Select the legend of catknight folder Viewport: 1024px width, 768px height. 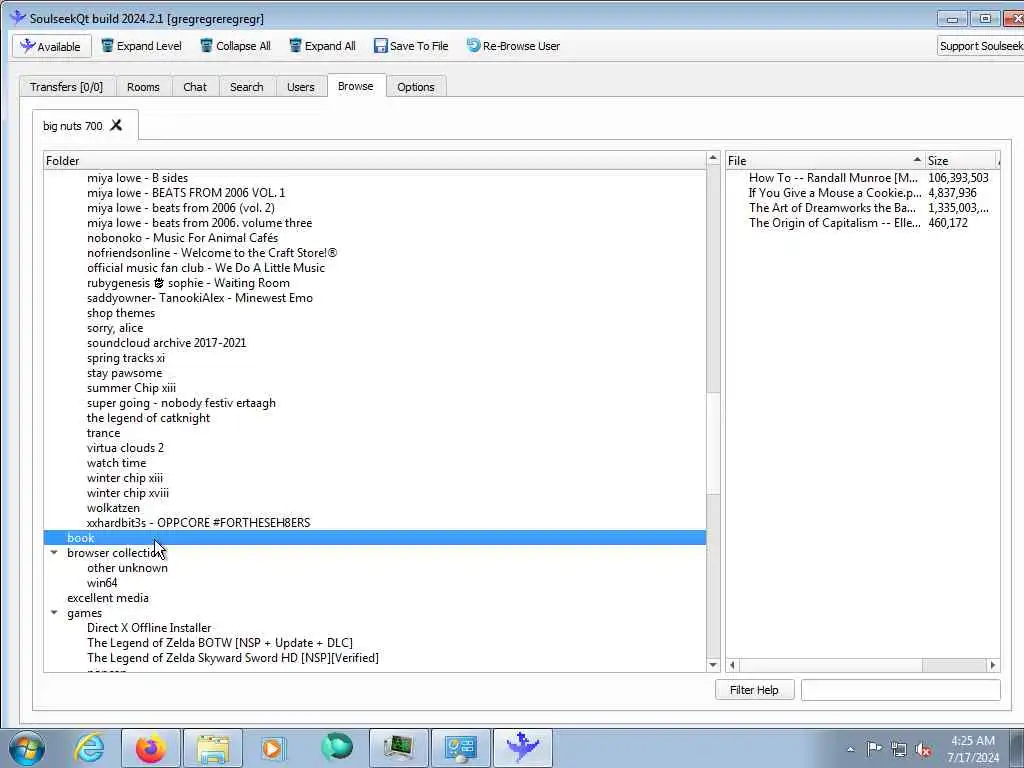(x=148, y=417)
